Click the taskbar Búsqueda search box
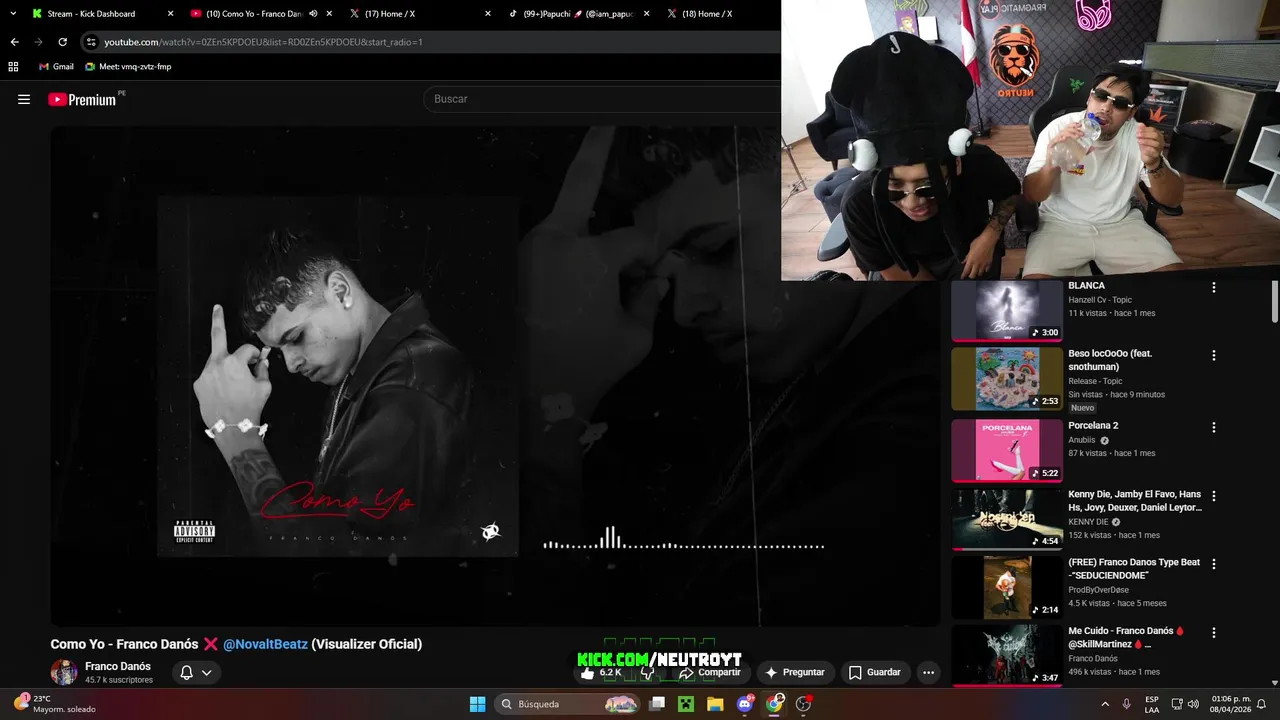 pyautogui.click(x=568, y=704)
